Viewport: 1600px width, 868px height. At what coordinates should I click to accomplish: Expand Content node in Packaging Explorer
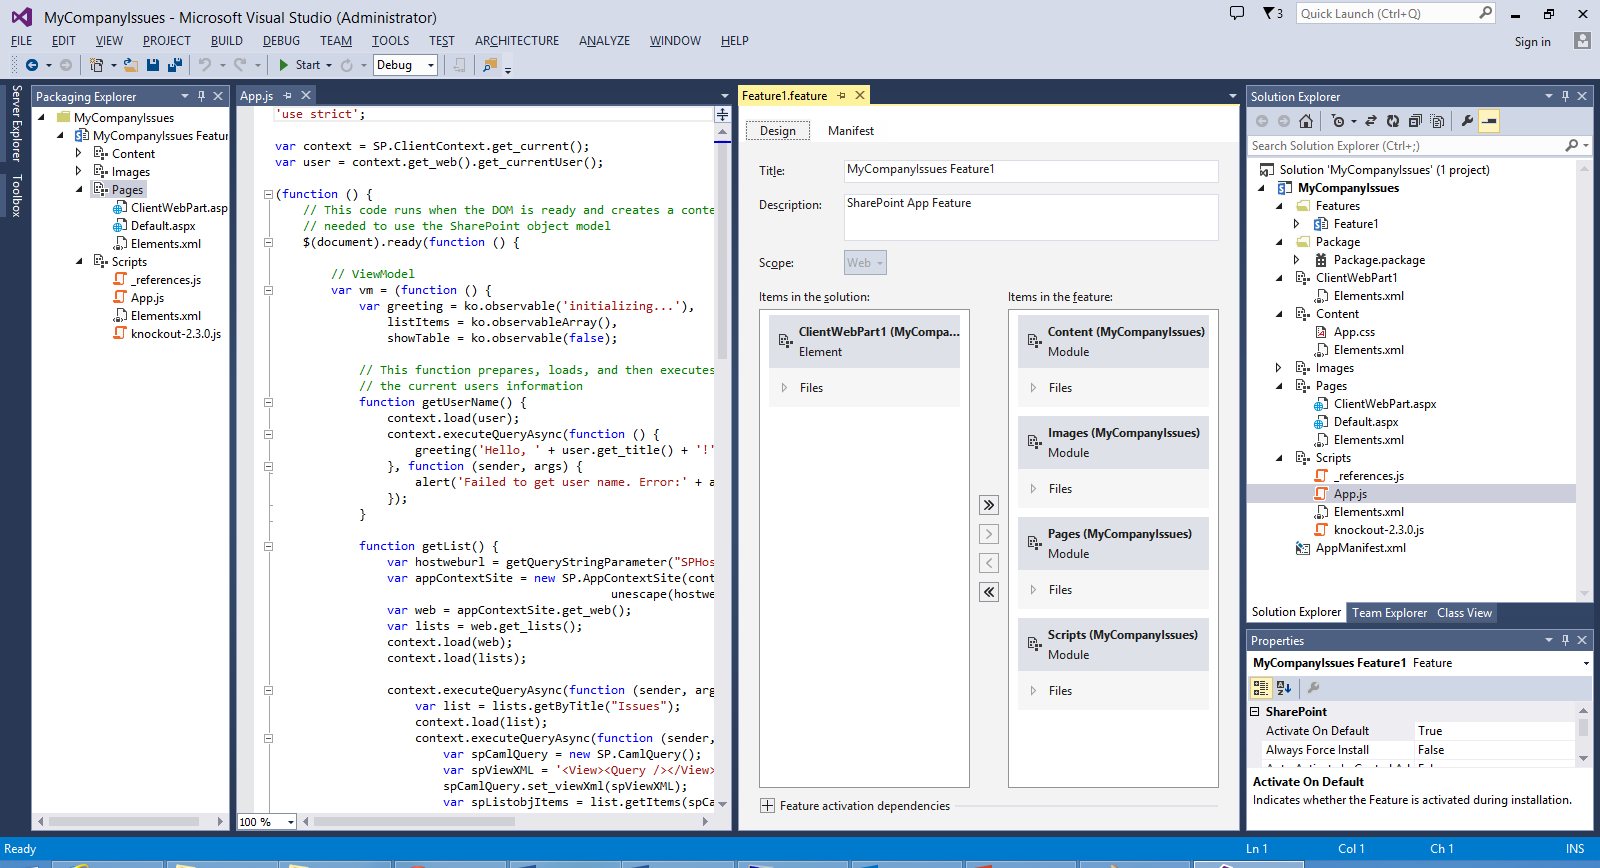pos(79,154)
